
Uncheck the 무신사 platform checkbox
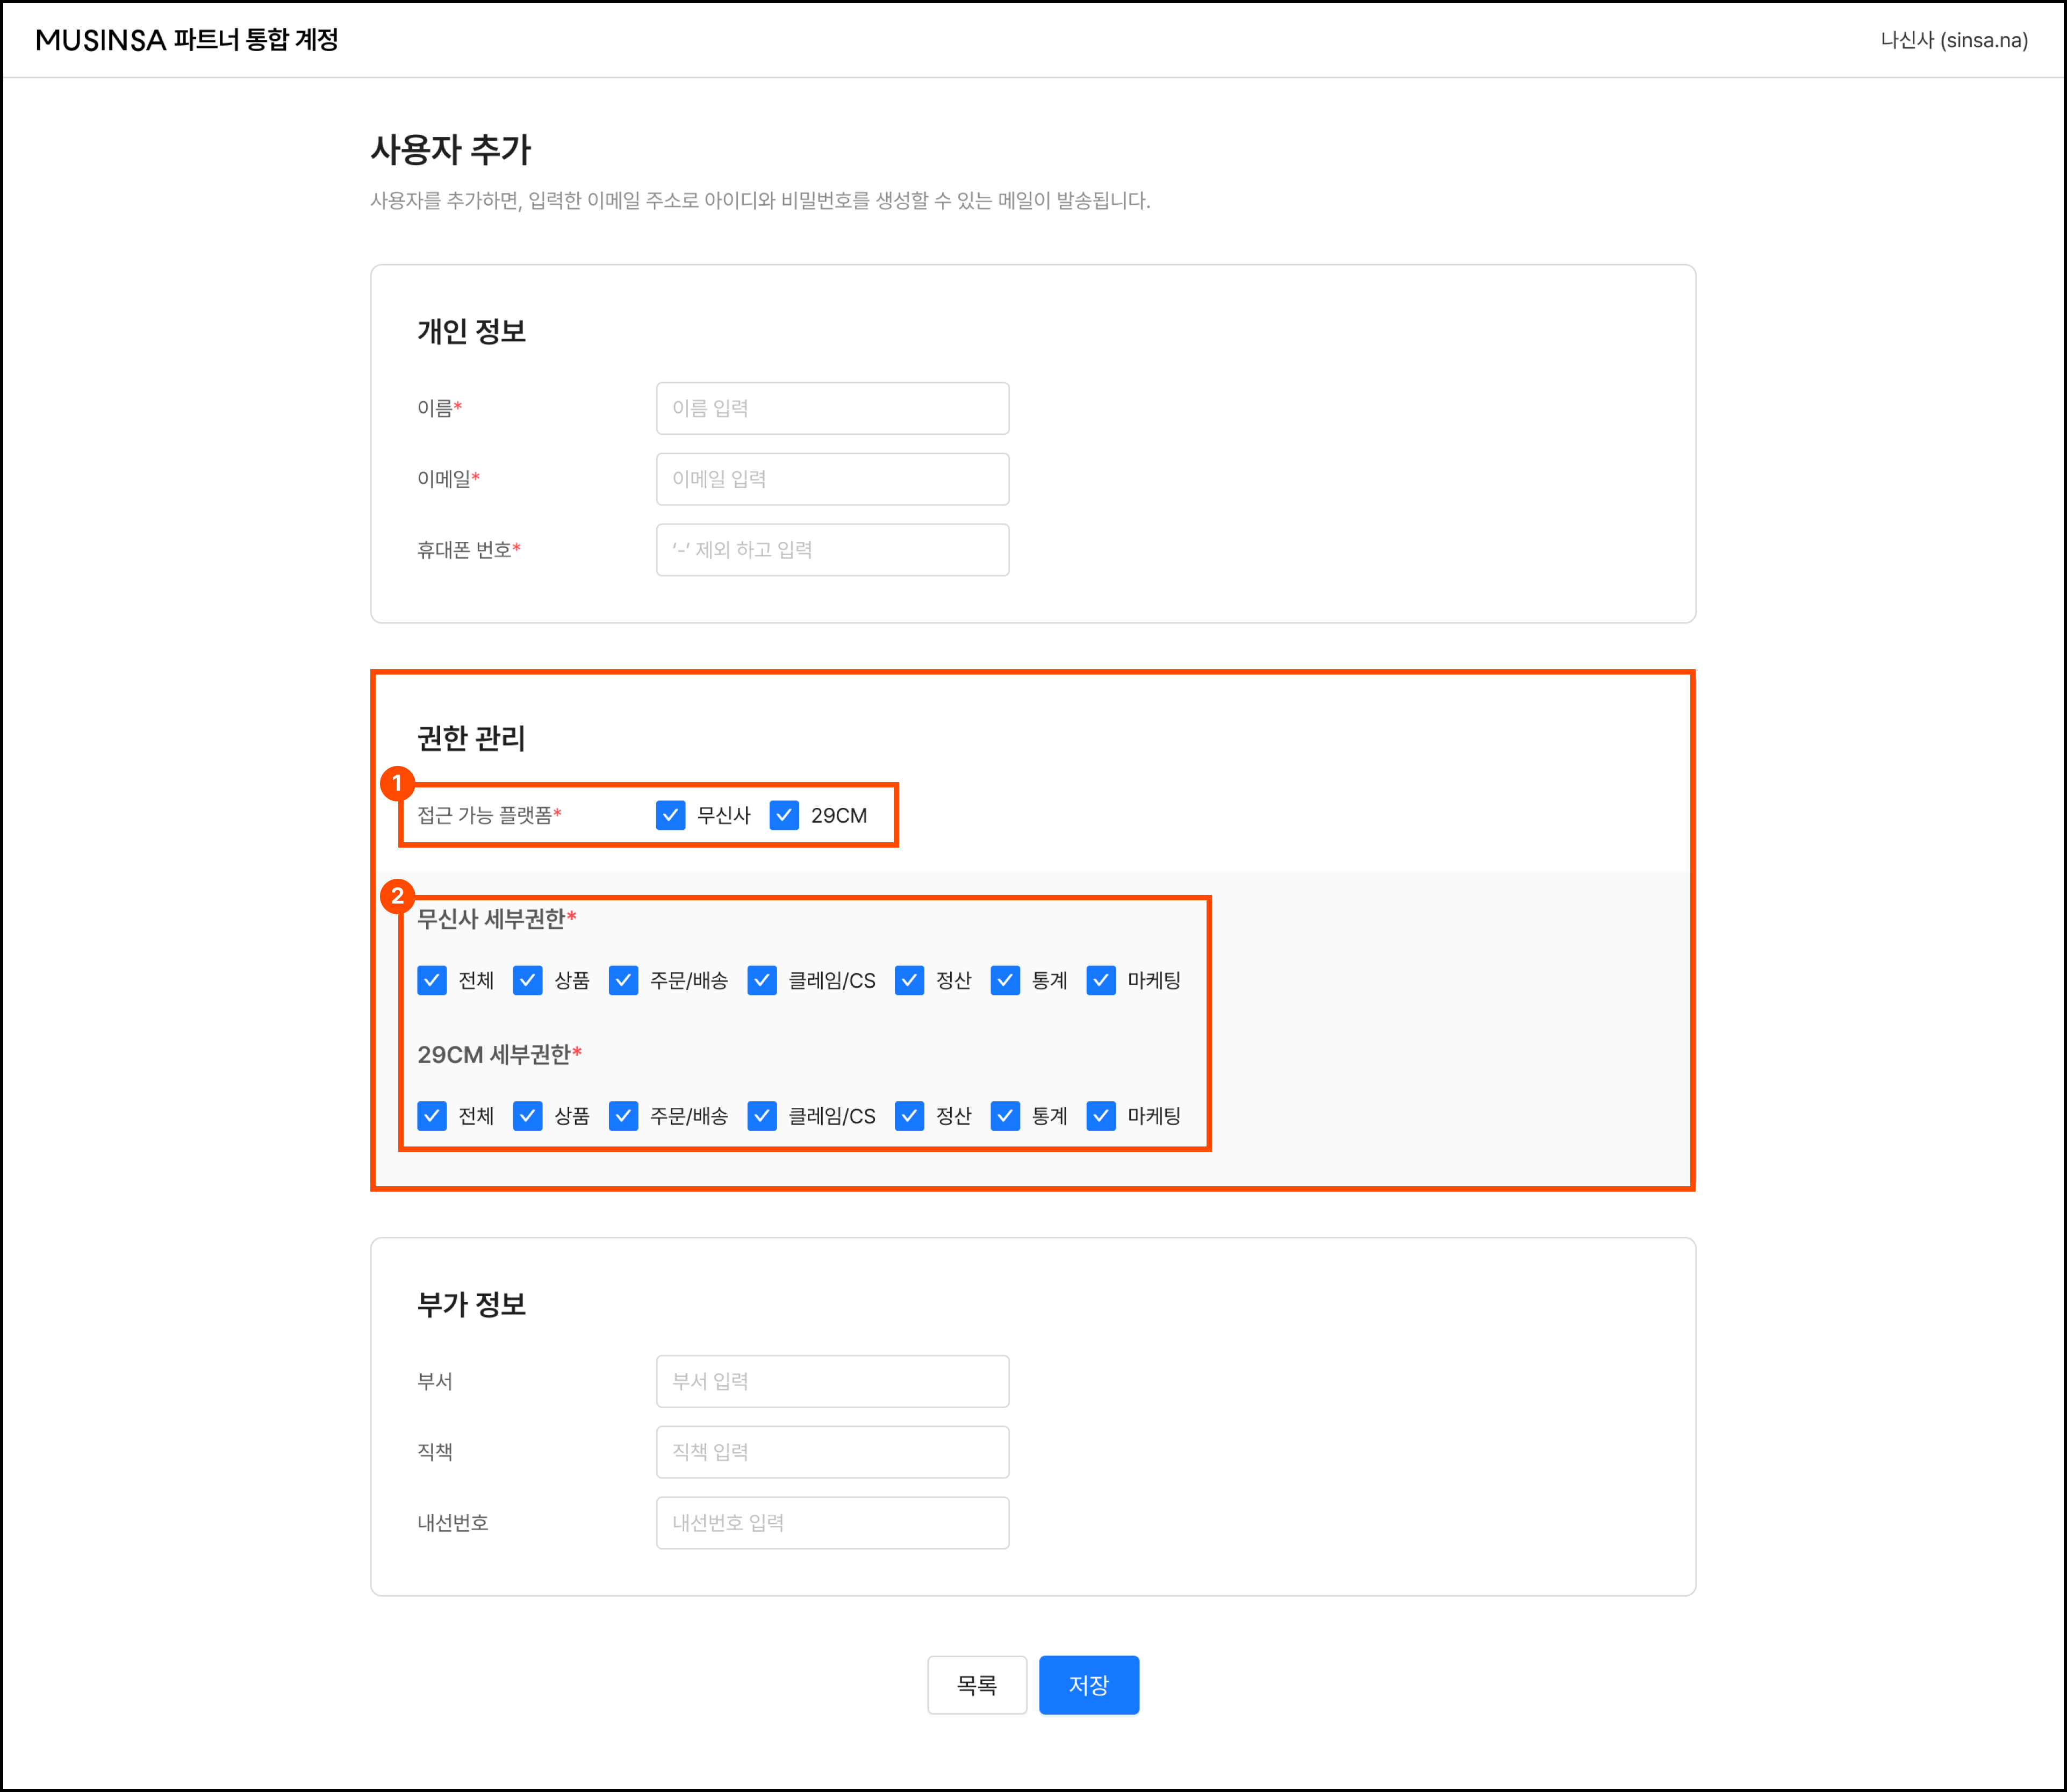pos(670,815)
